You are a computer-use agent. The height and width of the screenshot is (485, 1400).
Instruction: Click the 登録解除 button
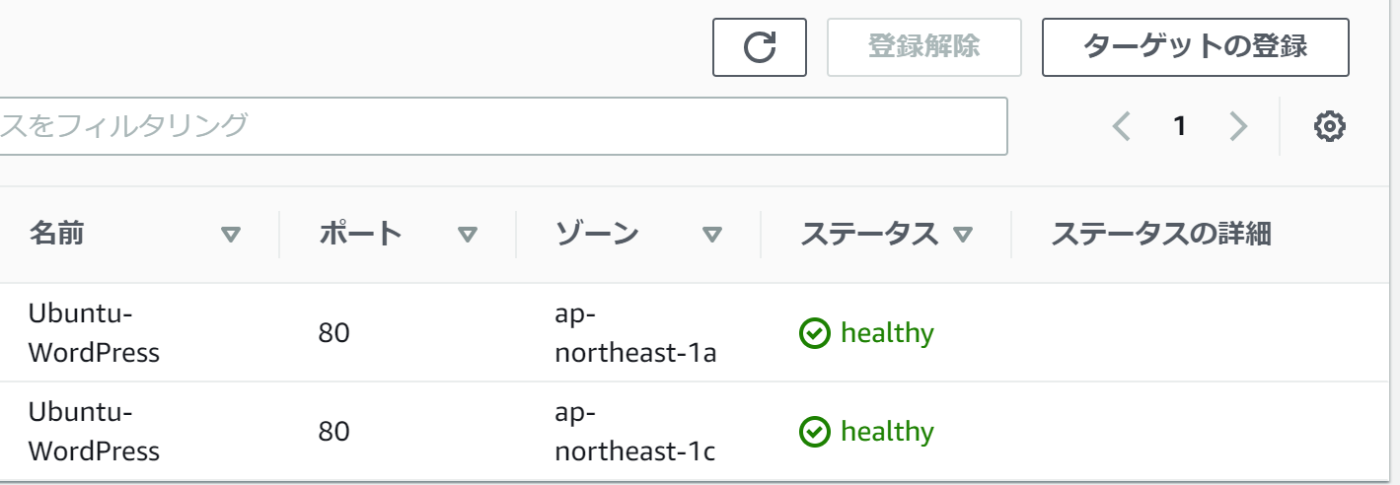(x=923, y=47)
